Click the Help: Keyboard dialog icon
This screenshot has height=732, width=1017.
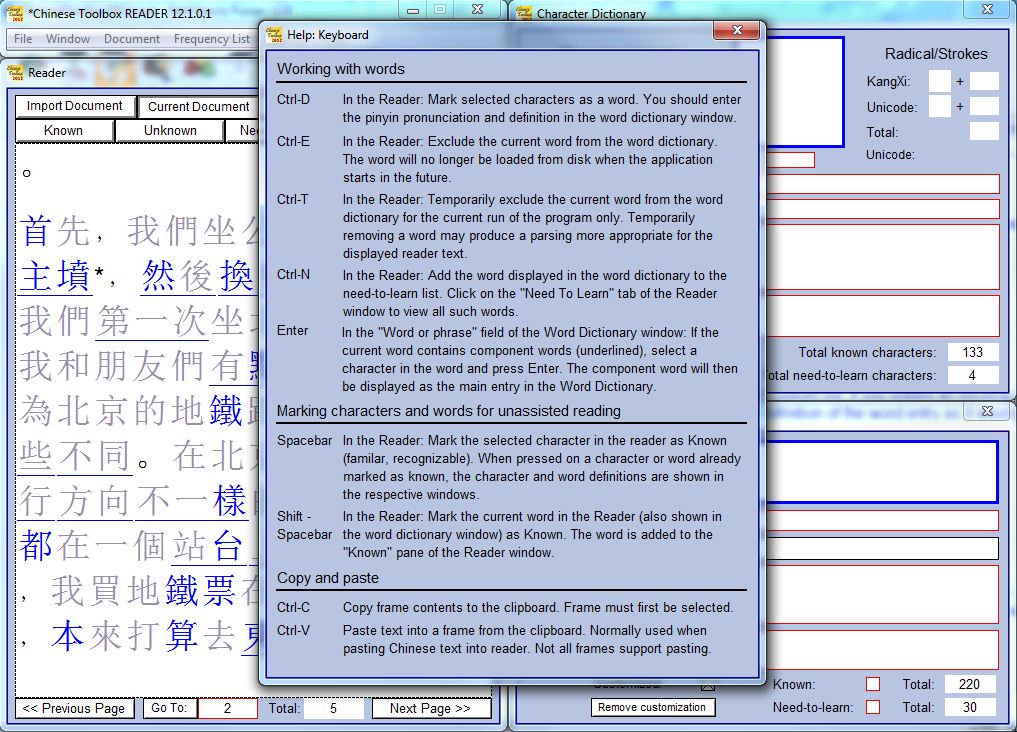274,35
